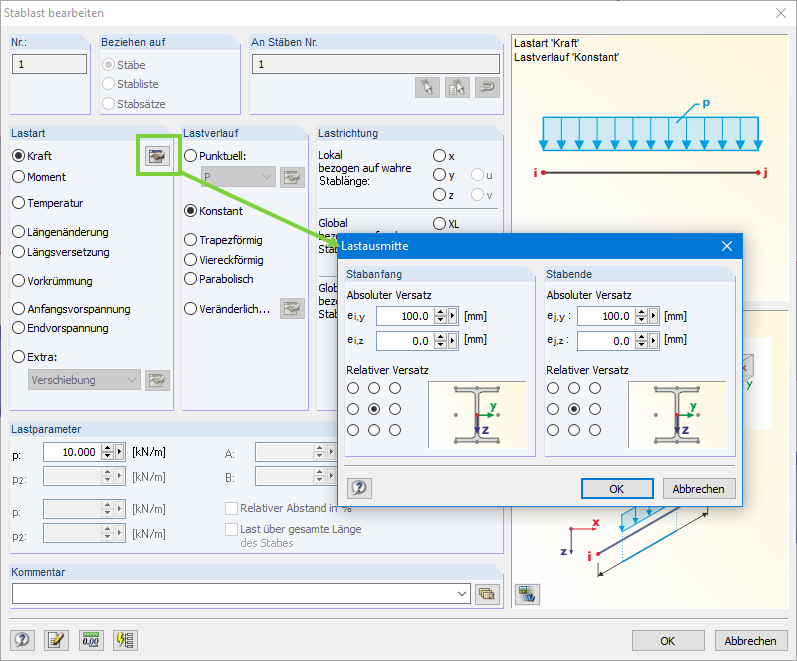Click the edit icon beside Veränderlich option

[x=292, y=309]
